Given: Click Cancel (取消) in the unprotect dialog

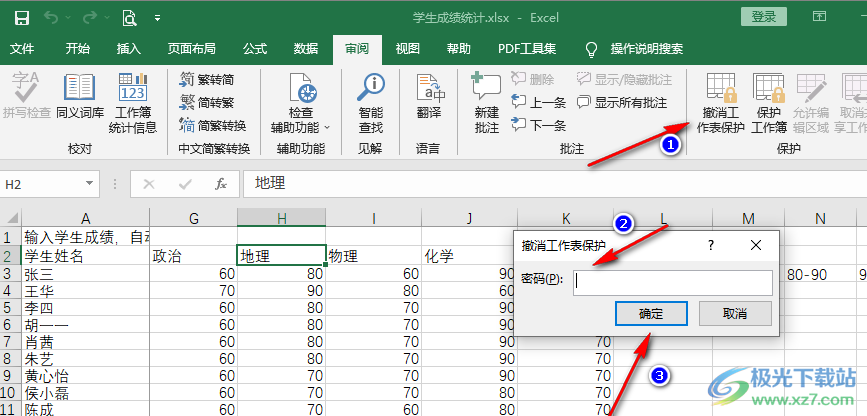Looking at the screenshot, I should coord(734,313).
